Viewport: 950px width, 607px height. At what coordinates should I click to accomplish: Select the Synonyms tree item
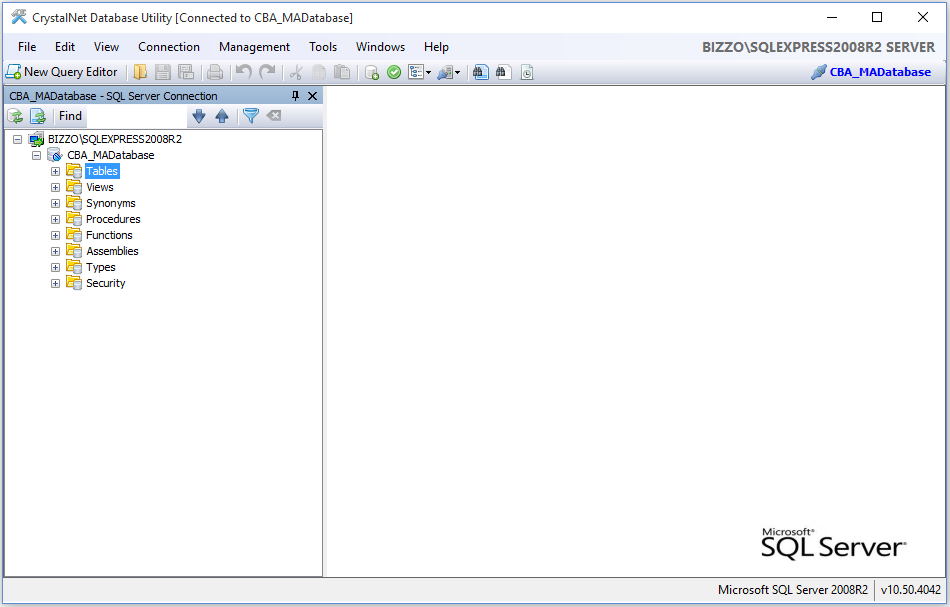pyautogui.click(x=111, y=204)
